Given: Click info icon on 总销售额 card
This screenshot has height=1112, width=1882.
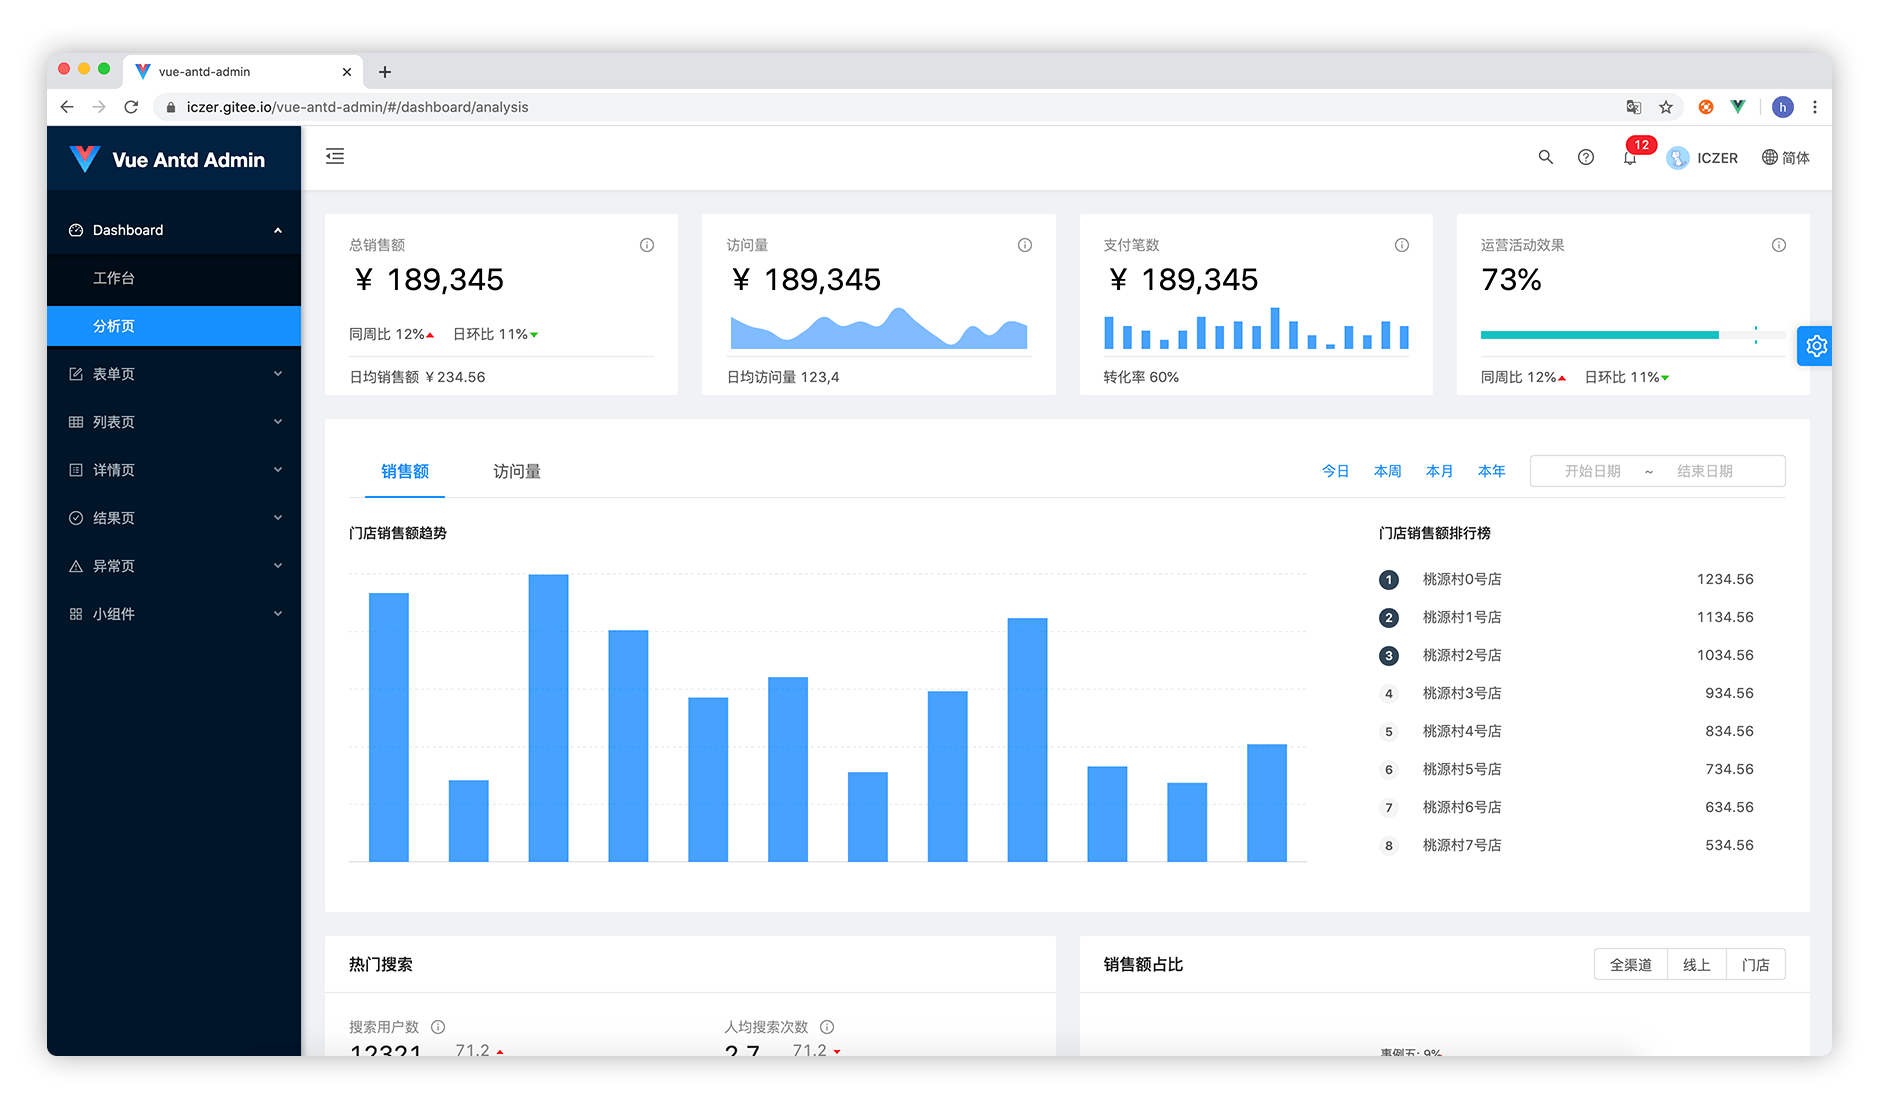Looking at the screenshot, I should click(x=647, y=245).
